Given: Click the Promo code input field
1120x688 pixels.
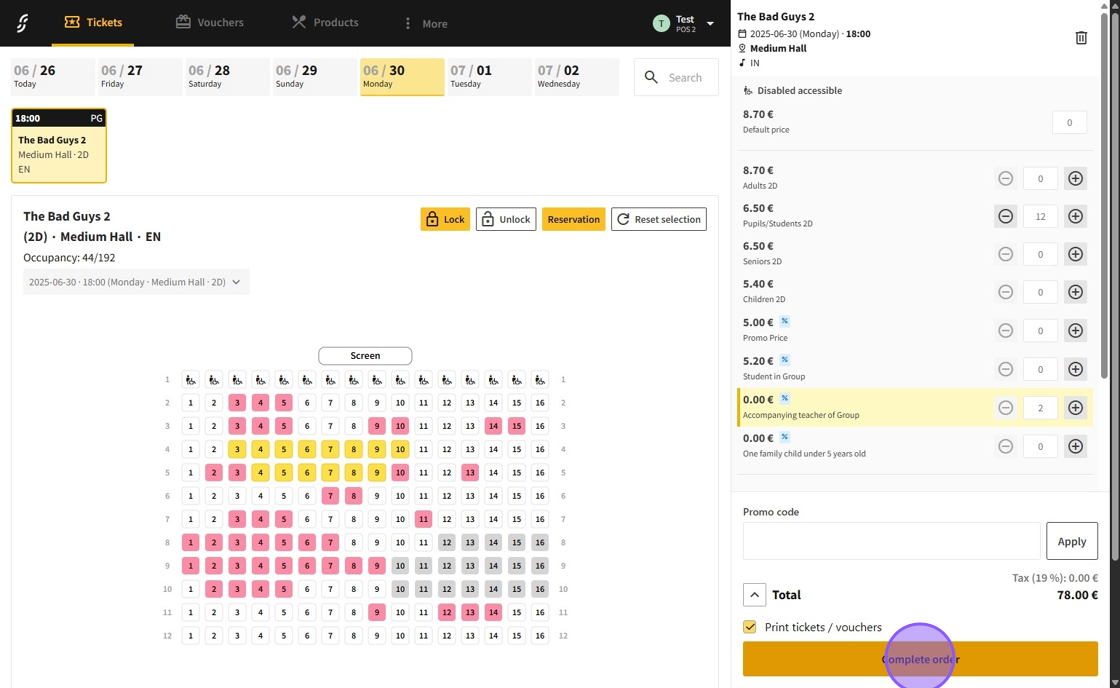Looking at the screenshot, I should [891, 541].
